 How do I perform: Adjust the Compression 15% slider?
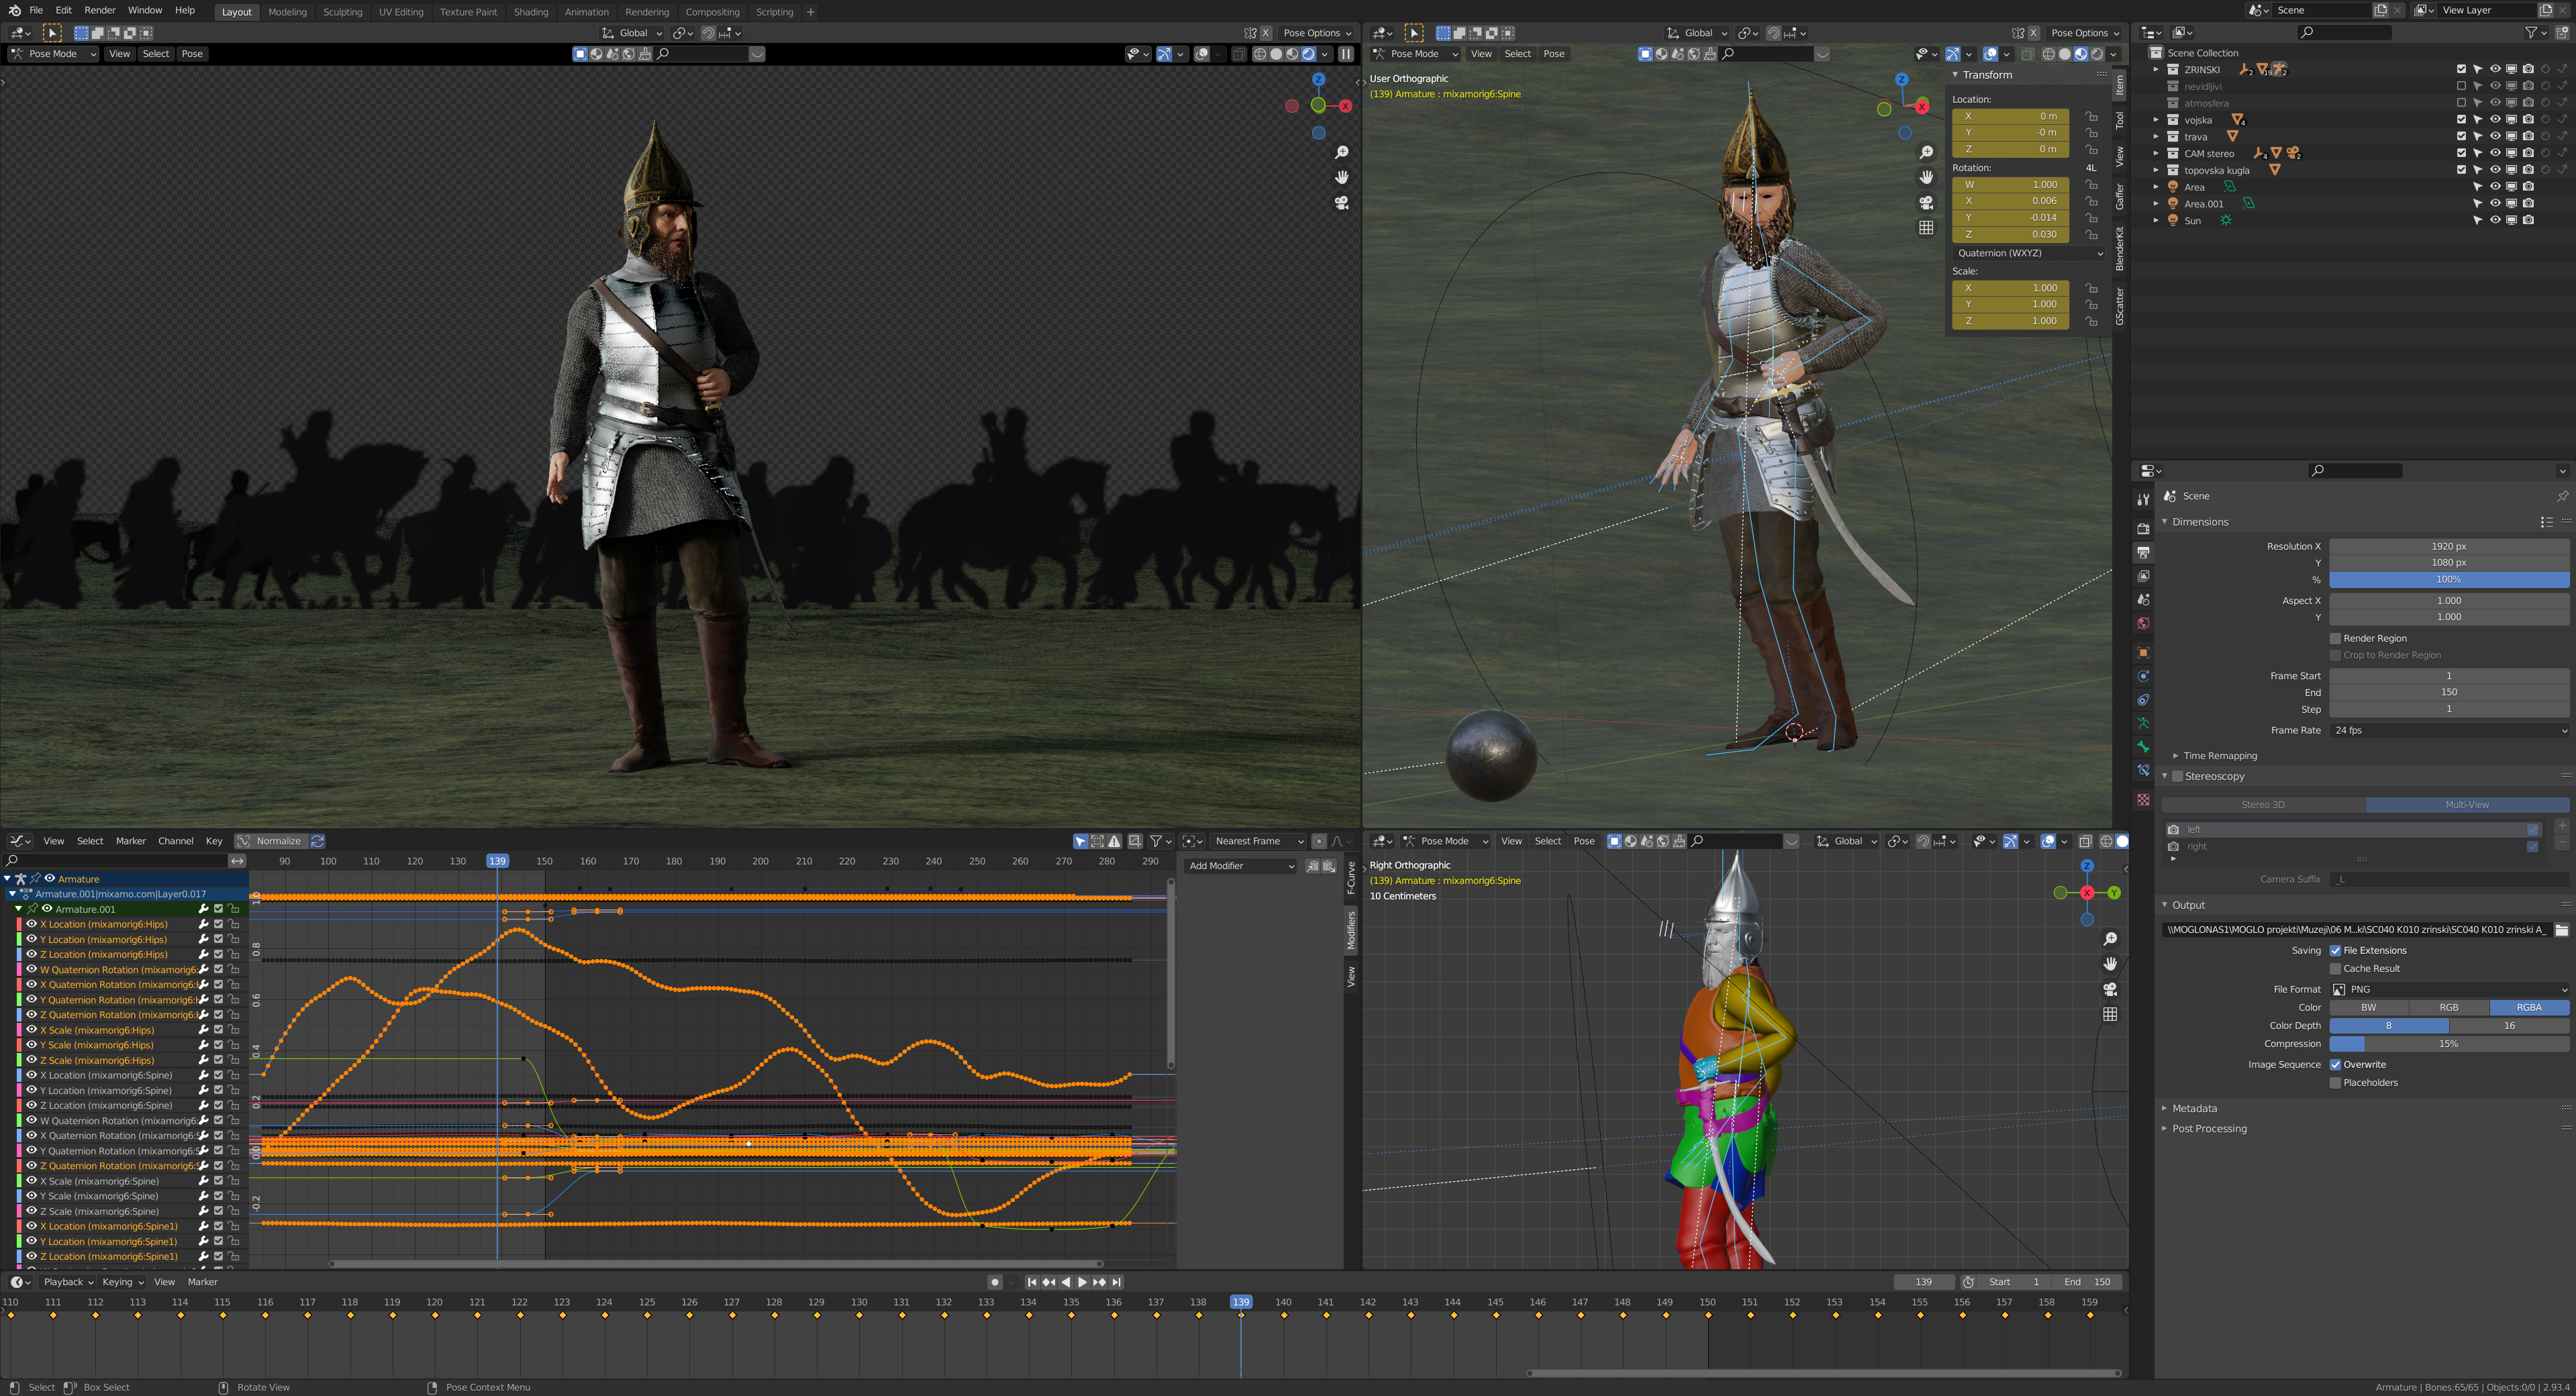pyautogui.click(x=2449, y=1044)
